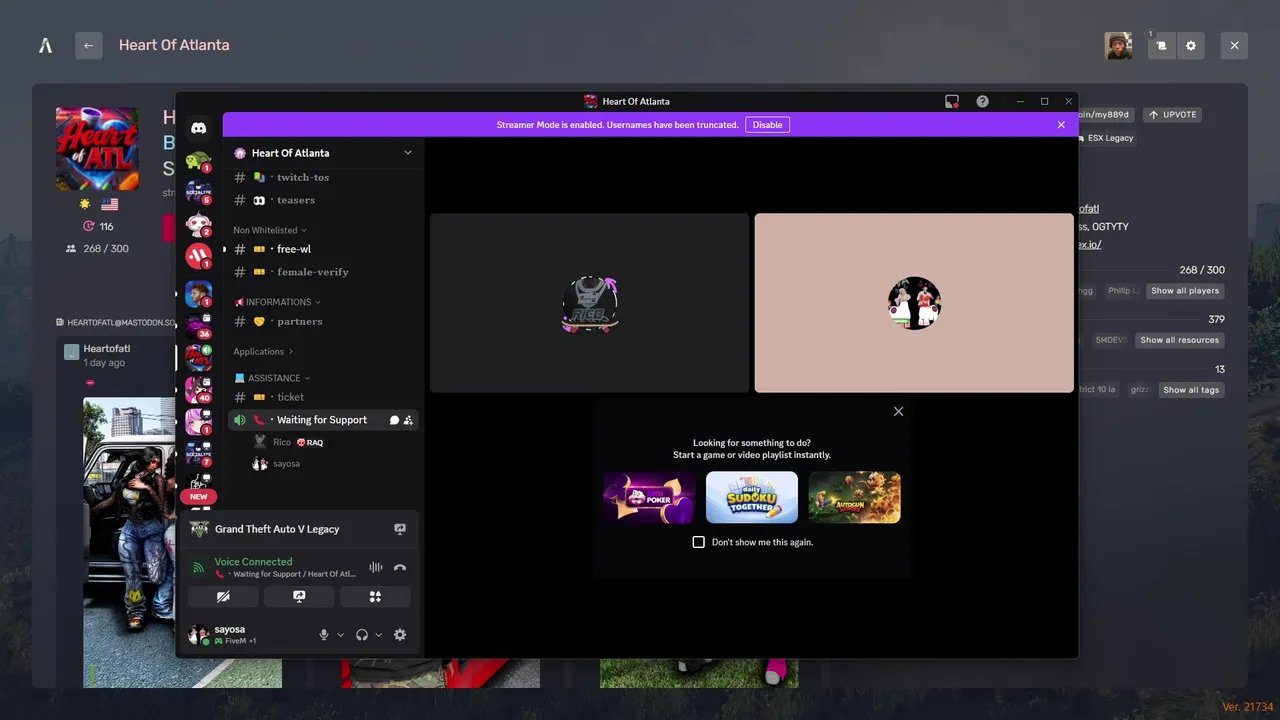
Task: Open the Heartofatl post image
Action: point(129,542)
